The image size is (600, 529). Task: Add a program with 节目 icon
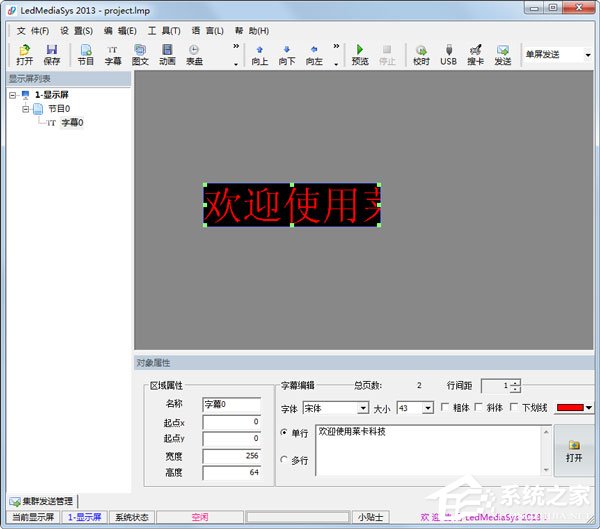[x=86, y=54]
